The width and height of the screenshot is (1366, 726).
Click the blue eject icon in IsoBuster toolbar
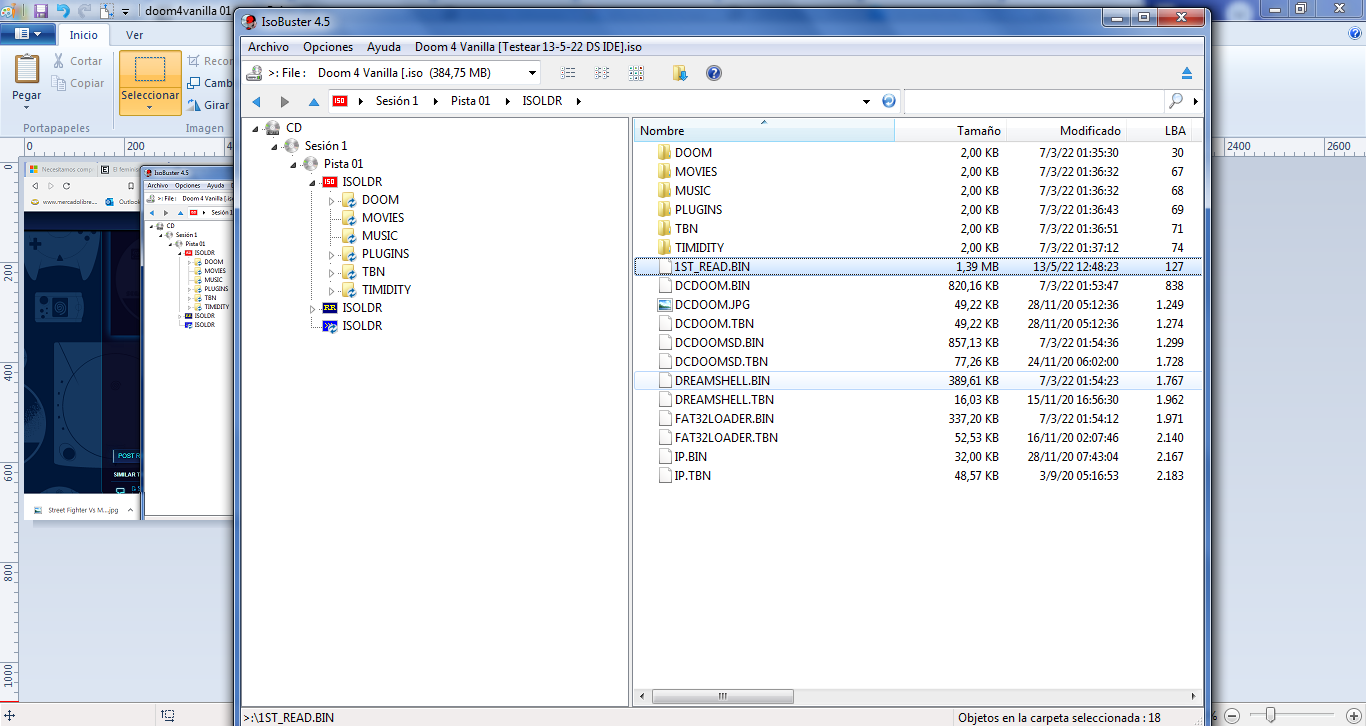(1187, 73)
